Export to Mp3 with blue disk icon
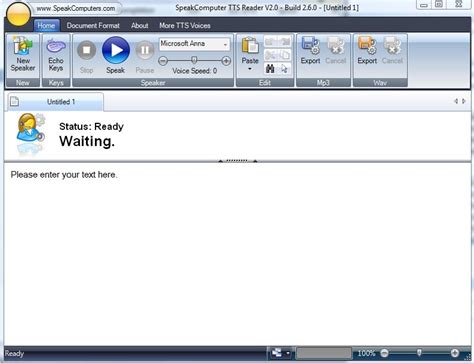This screenshot has width=474, height=363. point(310,50)
